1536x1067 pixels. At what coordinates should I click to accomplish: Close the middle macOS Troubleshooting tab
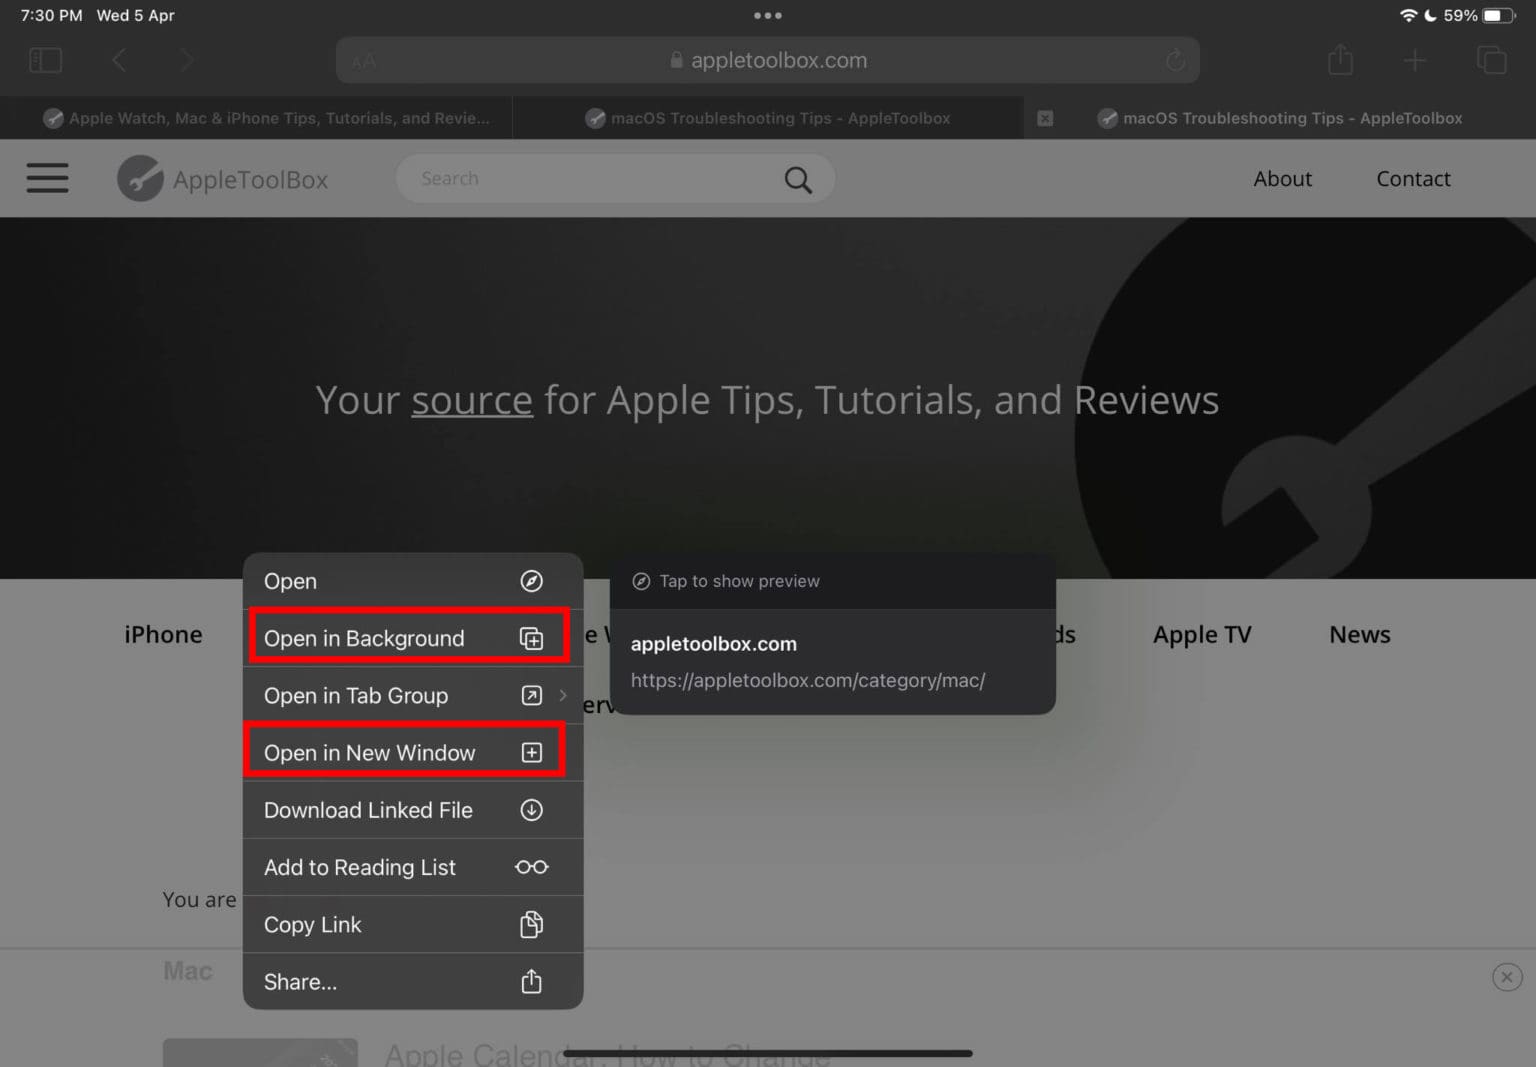pos(1044,117)
